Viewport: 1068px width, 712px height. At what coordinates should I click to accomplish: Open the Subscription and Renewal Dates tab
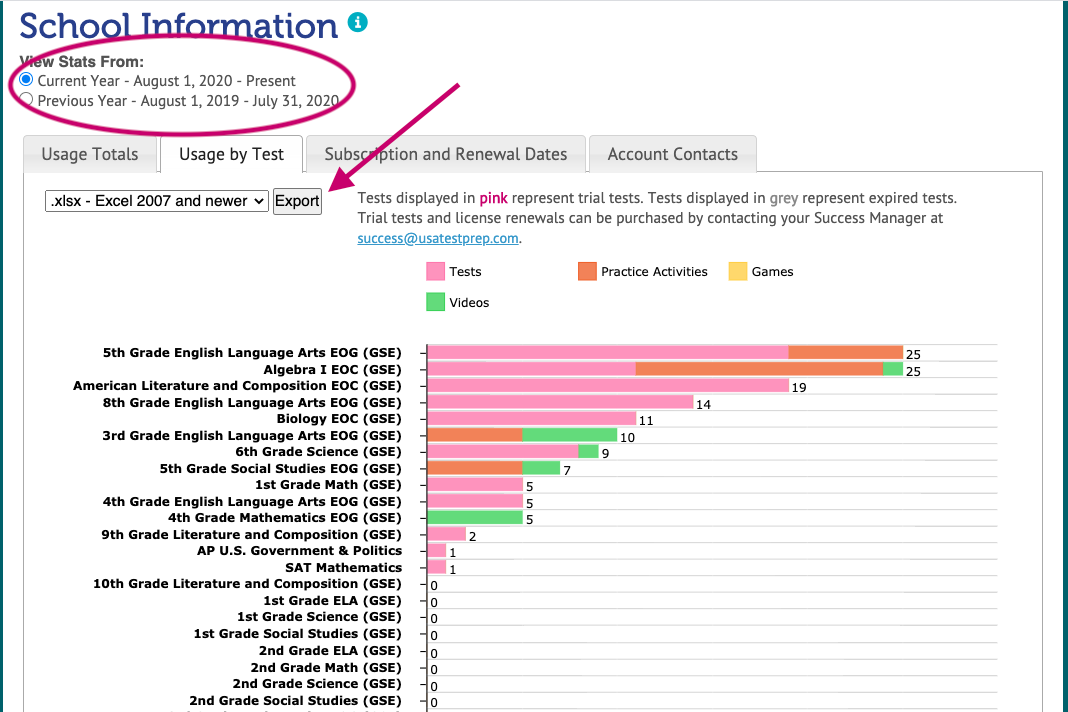click(x=445, y=154)
